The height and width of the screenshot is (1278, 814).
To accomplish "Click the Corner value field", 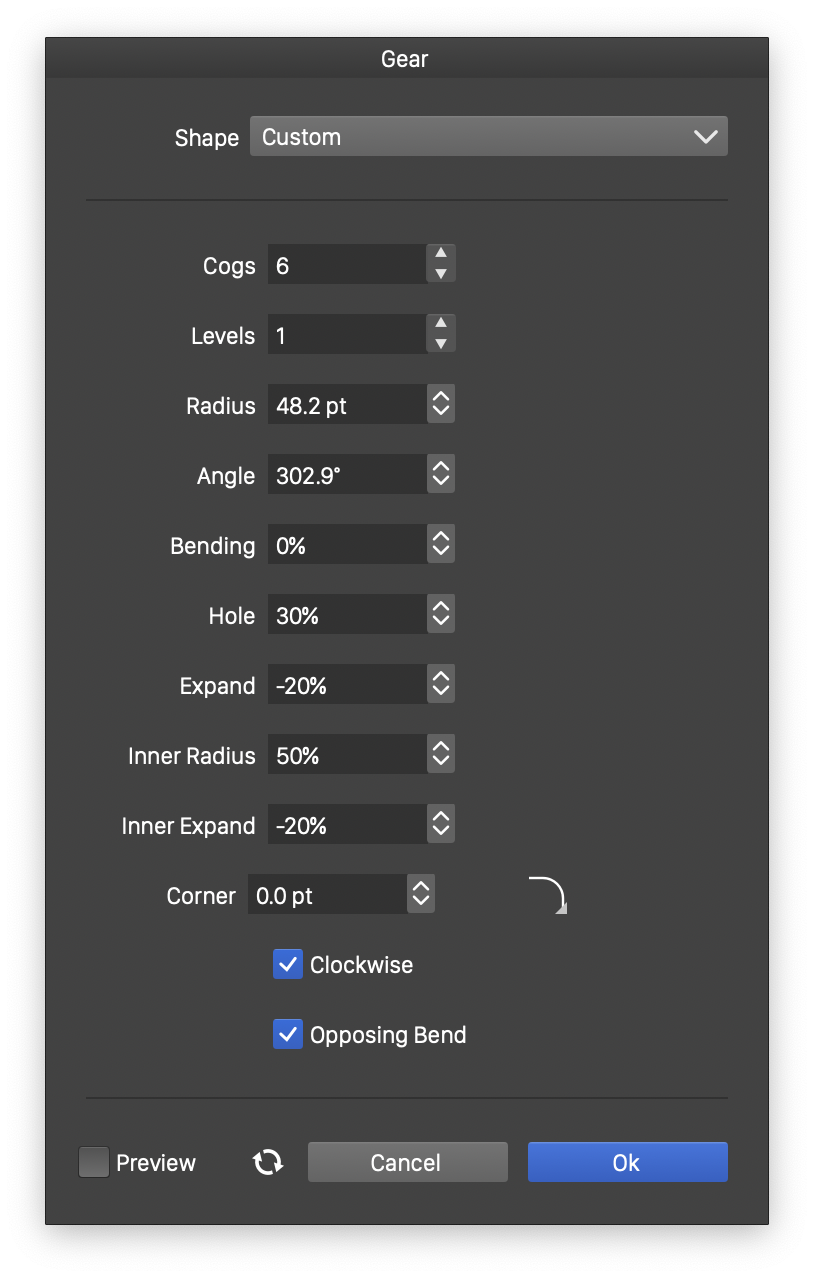I will coord(326,895).
